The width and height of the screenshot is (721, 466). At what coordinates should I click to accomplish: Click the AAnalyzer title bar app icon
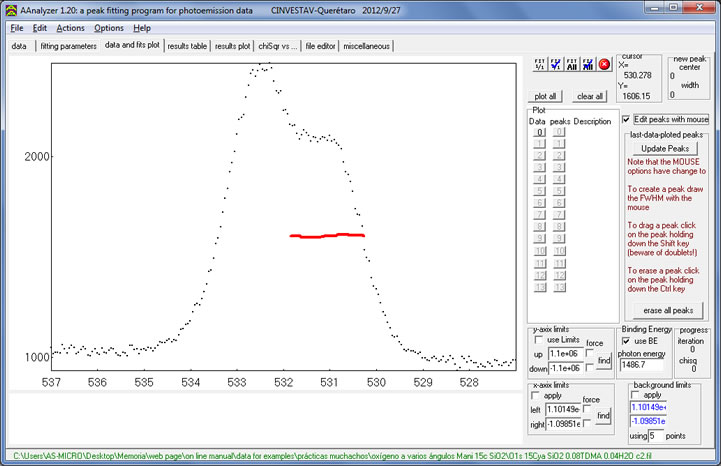(9, 8)
